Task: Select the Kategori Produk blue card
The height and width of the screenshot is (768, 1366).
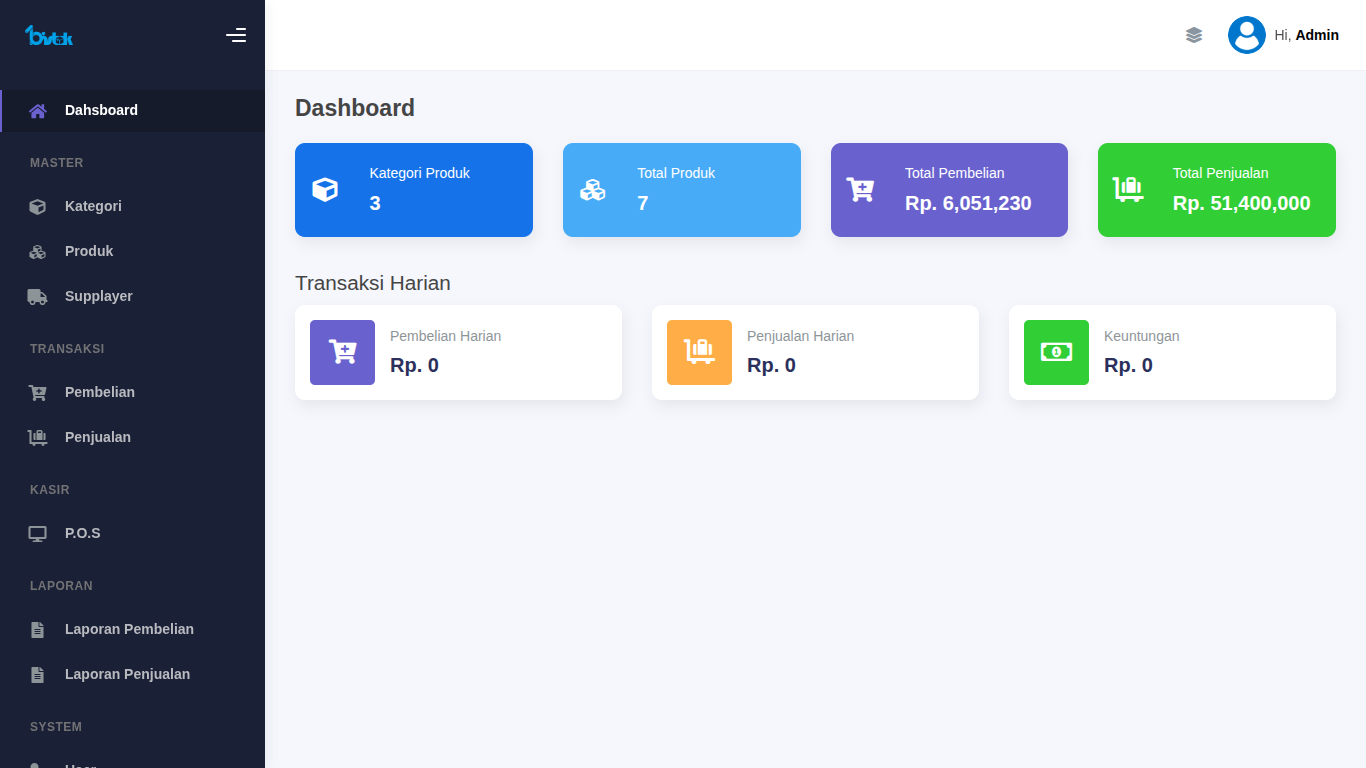Action: [413, 190]
